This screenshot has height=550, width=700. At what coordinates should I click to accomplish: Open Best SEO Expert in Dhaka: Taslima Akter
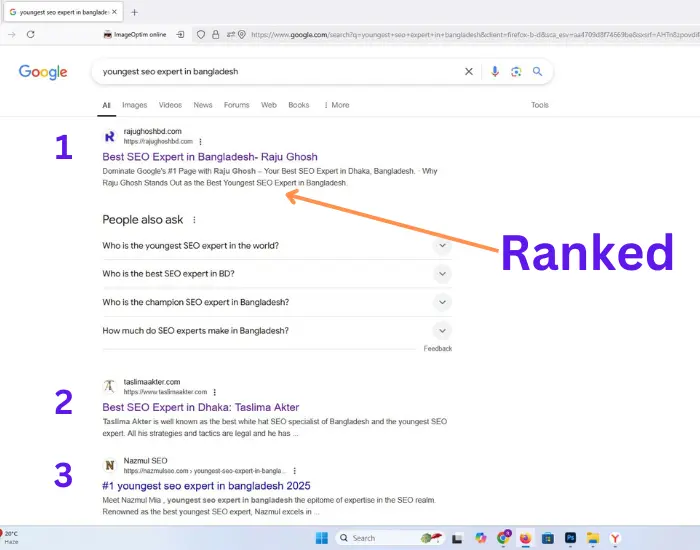pyautogui.click(x=200, y=407)
